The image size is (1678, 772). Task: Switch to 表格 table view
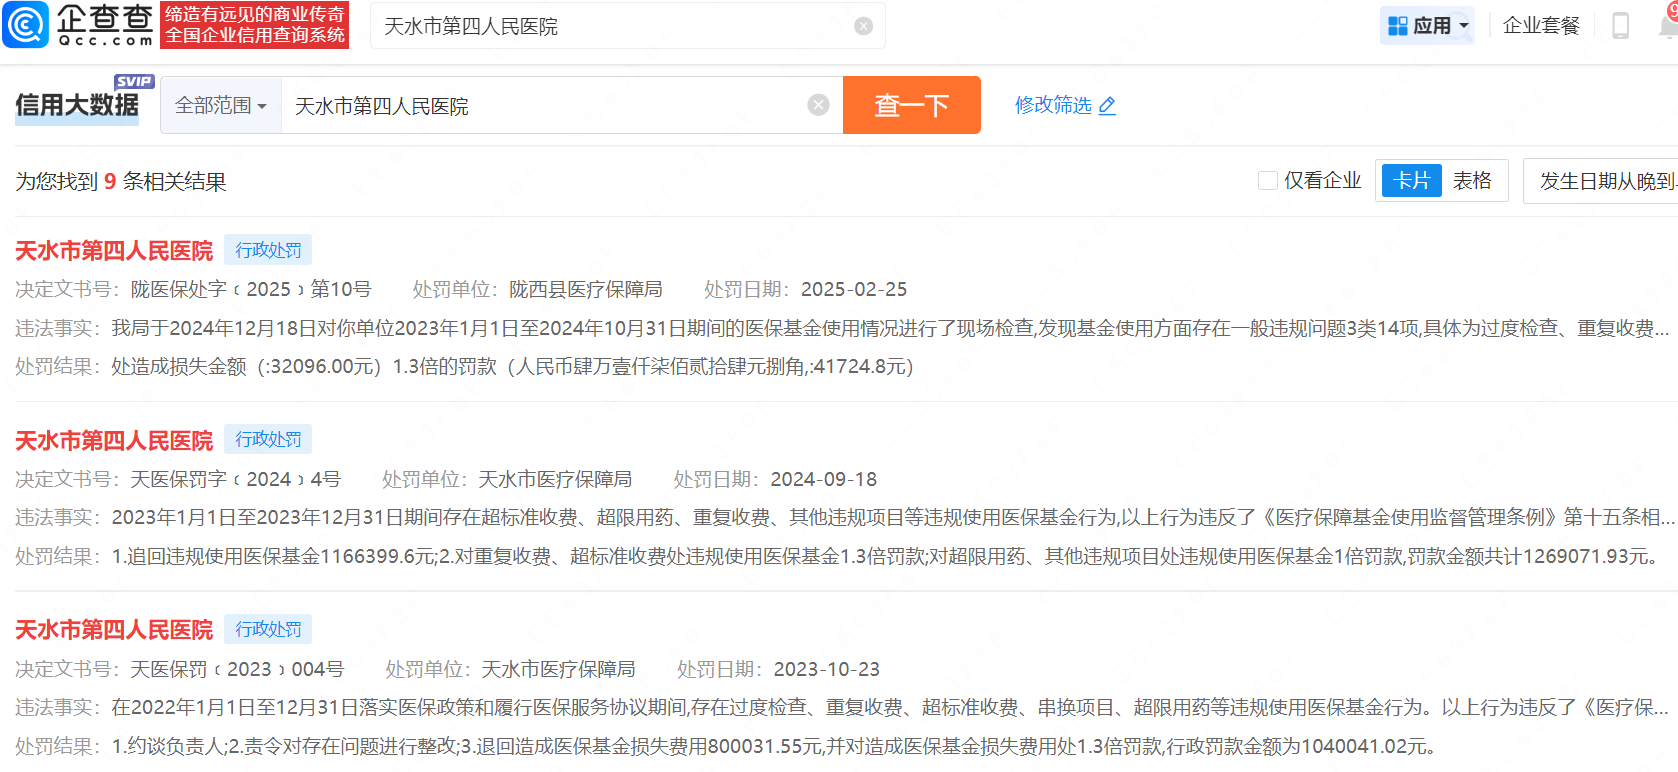[x=1472, y=180]
